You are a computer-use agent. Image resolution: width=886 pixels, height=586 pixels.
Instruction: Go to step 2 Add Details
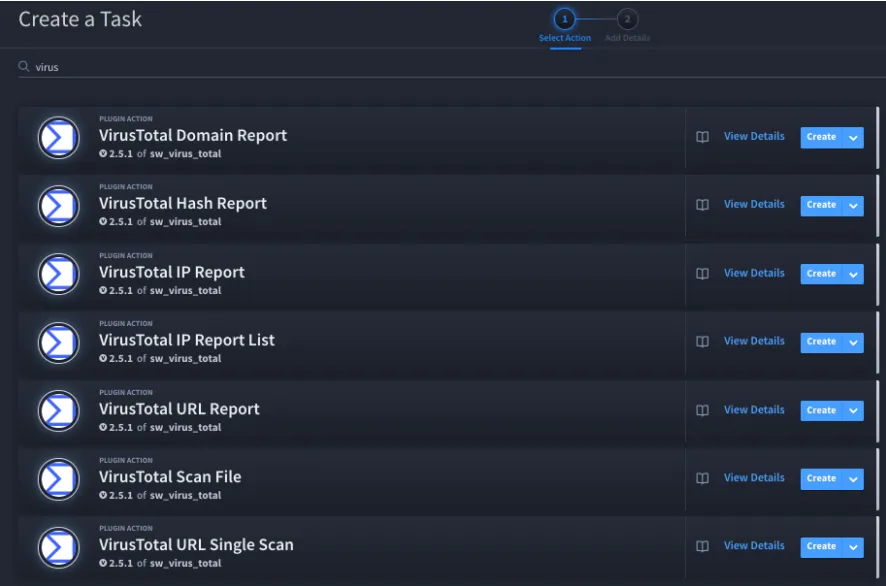(627, 26)
